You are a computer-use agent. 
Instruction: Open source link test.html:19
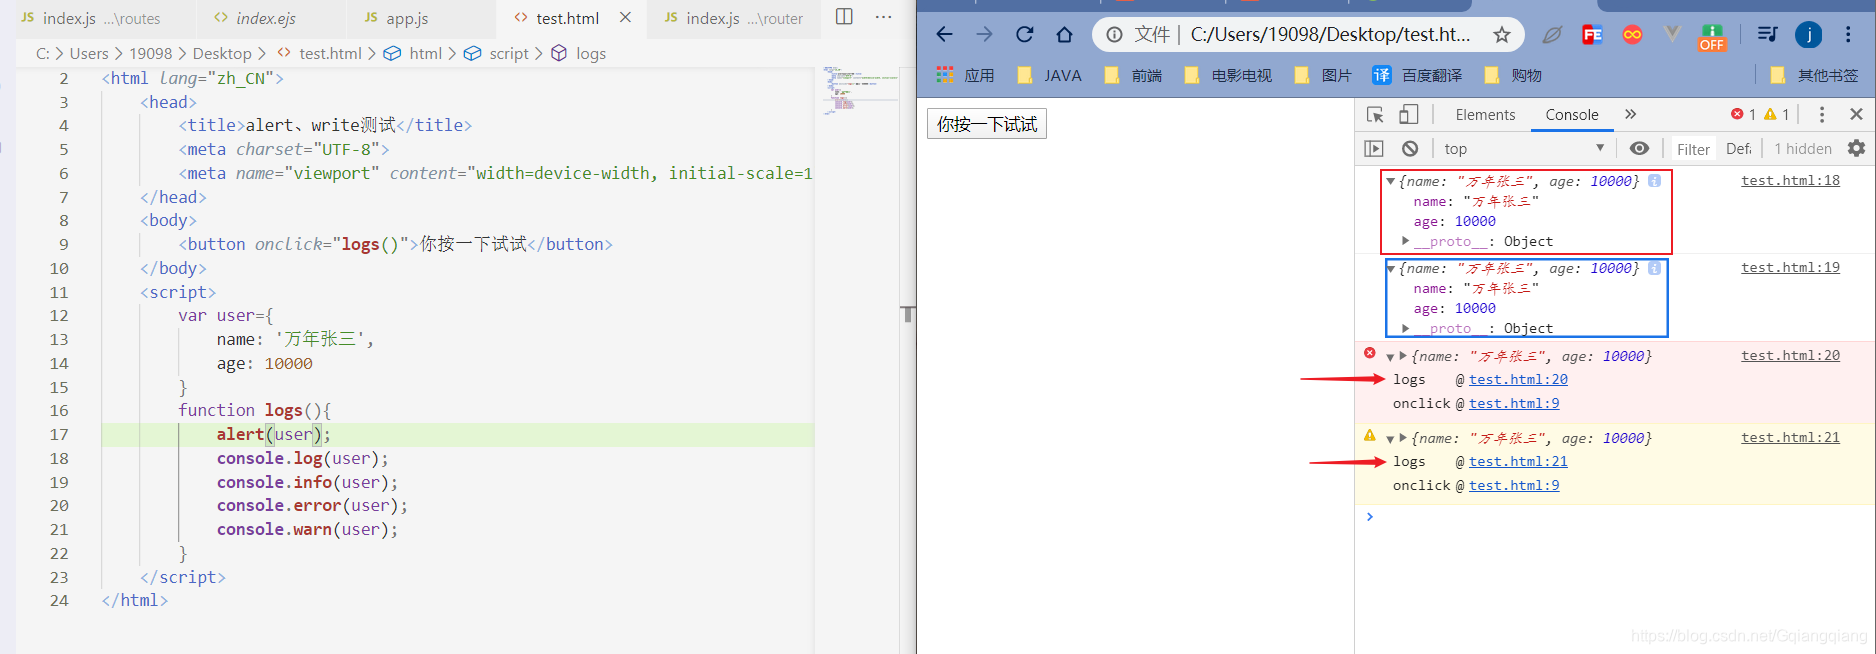click(1790, 268)
